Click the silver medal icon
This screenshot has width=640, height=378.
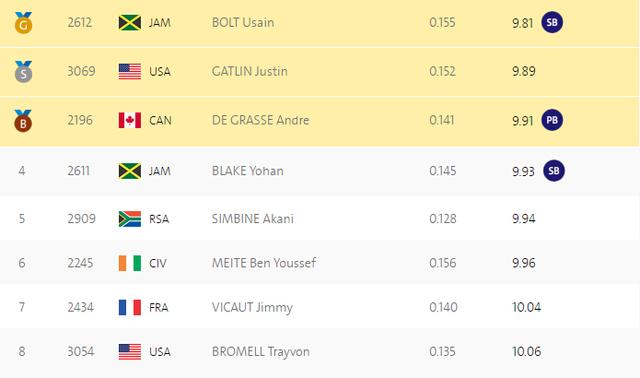point(23,72)
